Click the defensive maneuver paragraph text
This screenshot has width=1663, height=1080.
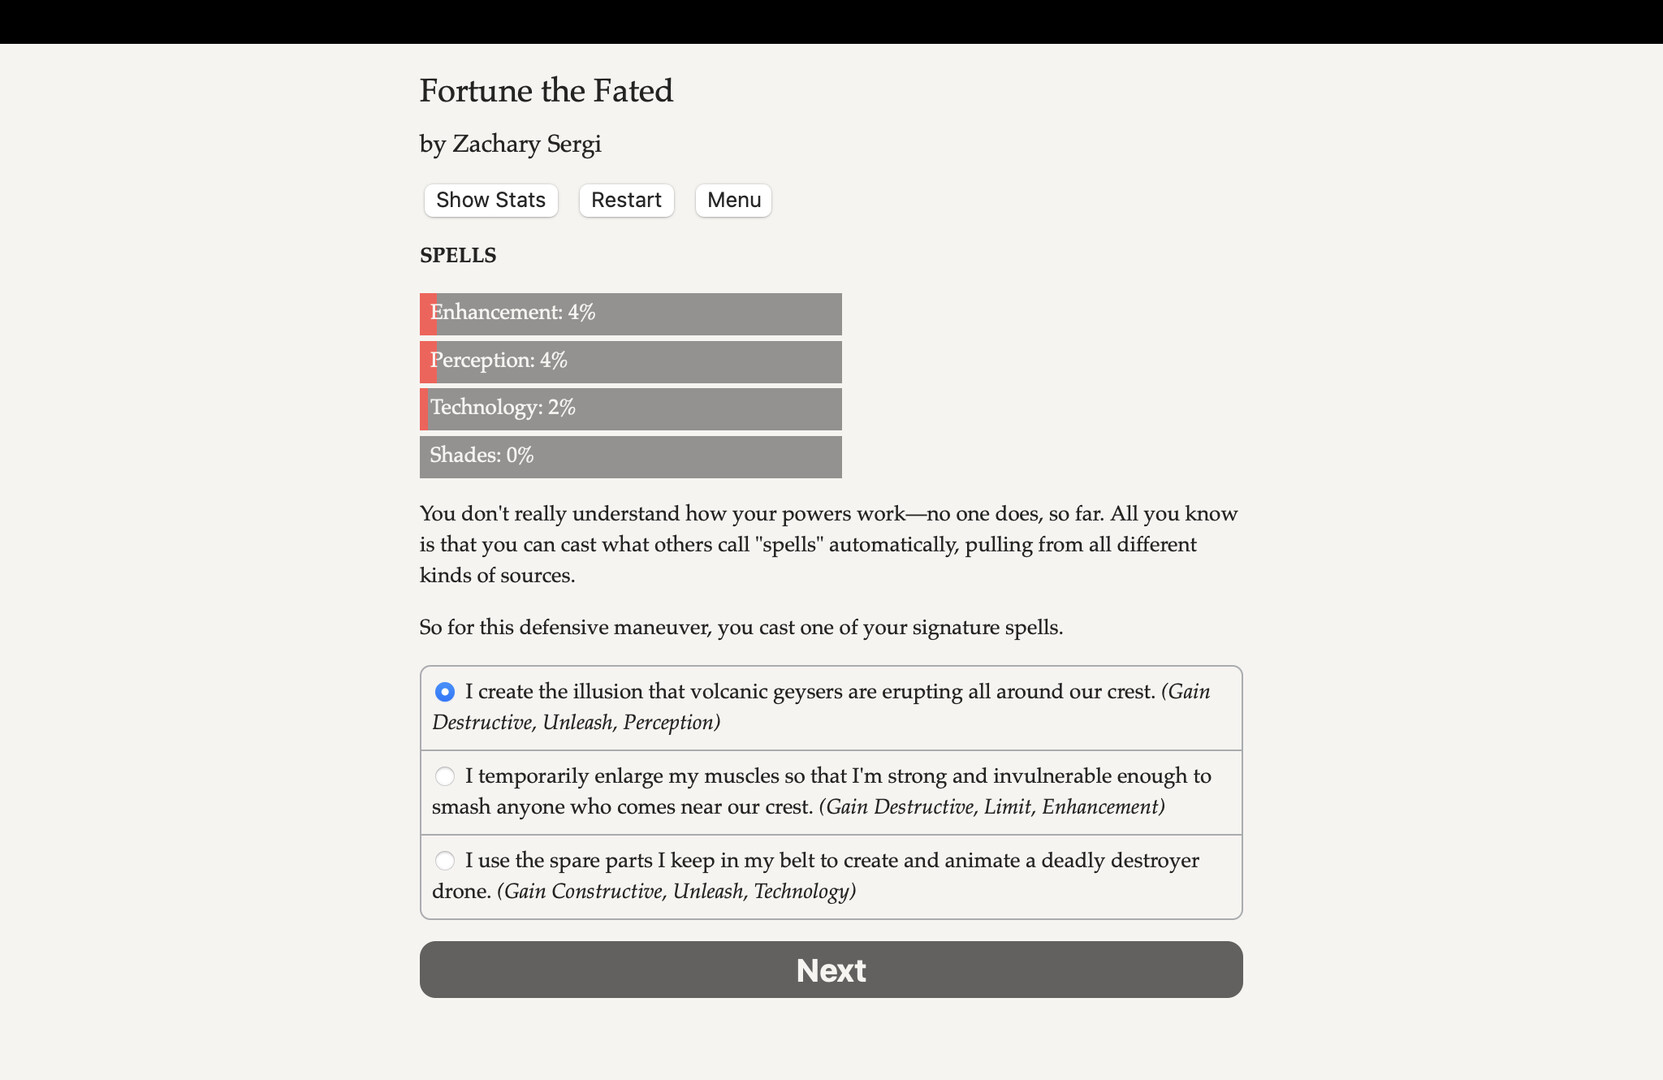point(740,627)
